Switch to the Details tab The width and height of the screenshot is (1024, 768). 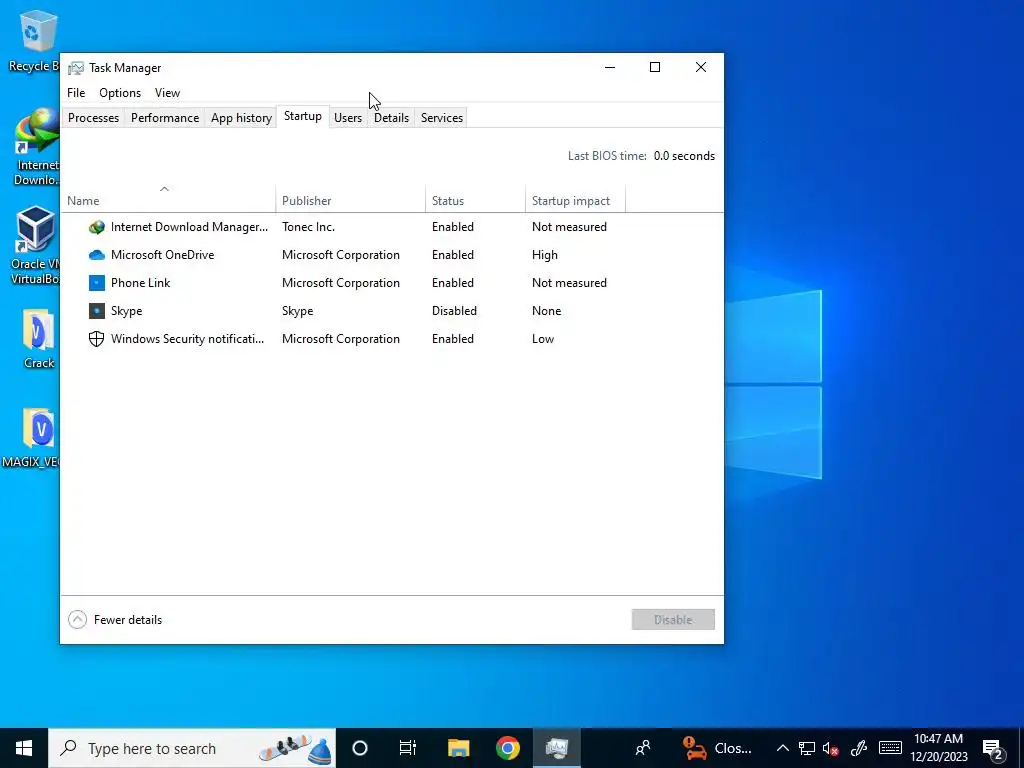click(391, 118)
